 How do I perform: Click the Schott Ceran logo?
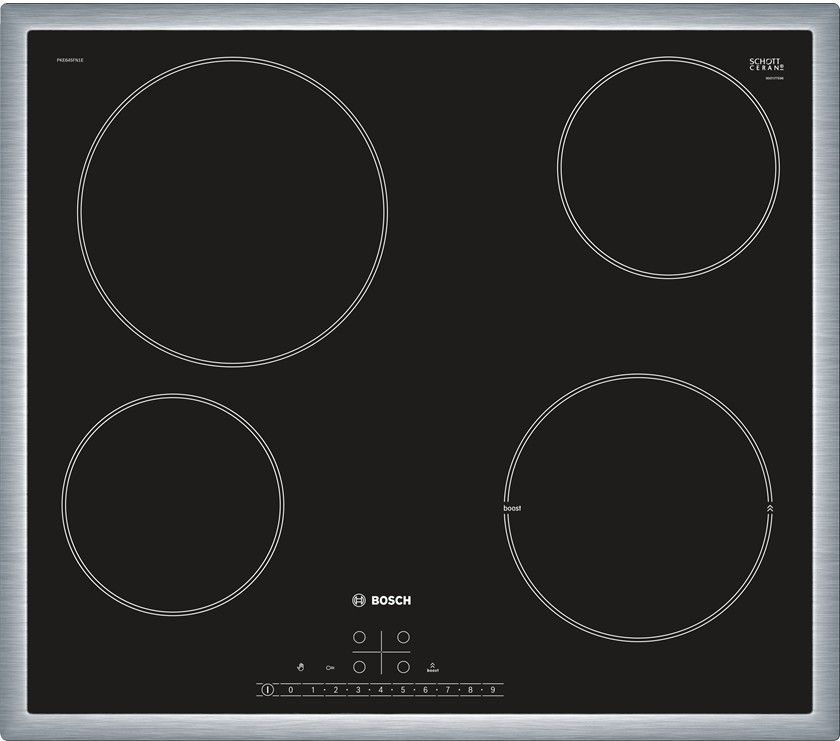pyautogui.click(x=766, y=64)
